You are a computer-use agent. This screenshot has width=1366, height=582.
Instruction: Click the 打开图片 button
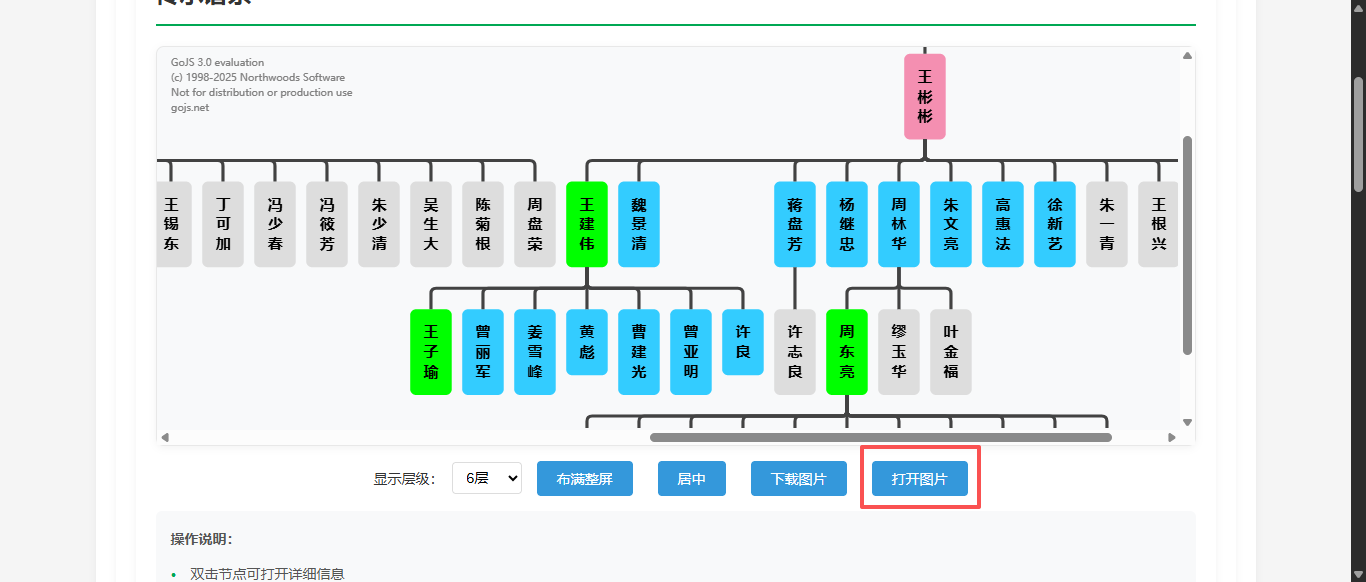pos(919,478)
